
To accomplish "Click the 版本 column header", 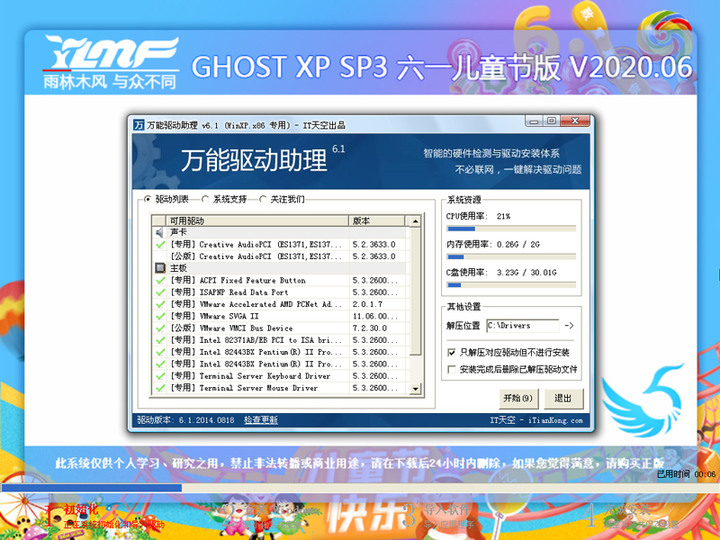I will (x=377, y=221).
